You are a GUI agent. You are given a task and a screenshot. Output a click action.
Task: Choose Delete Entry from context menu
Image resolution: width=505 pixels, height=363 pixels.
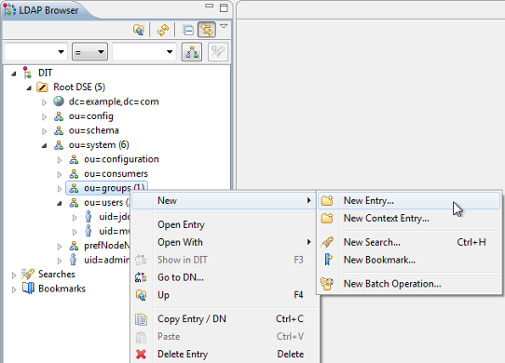point(224,354)
